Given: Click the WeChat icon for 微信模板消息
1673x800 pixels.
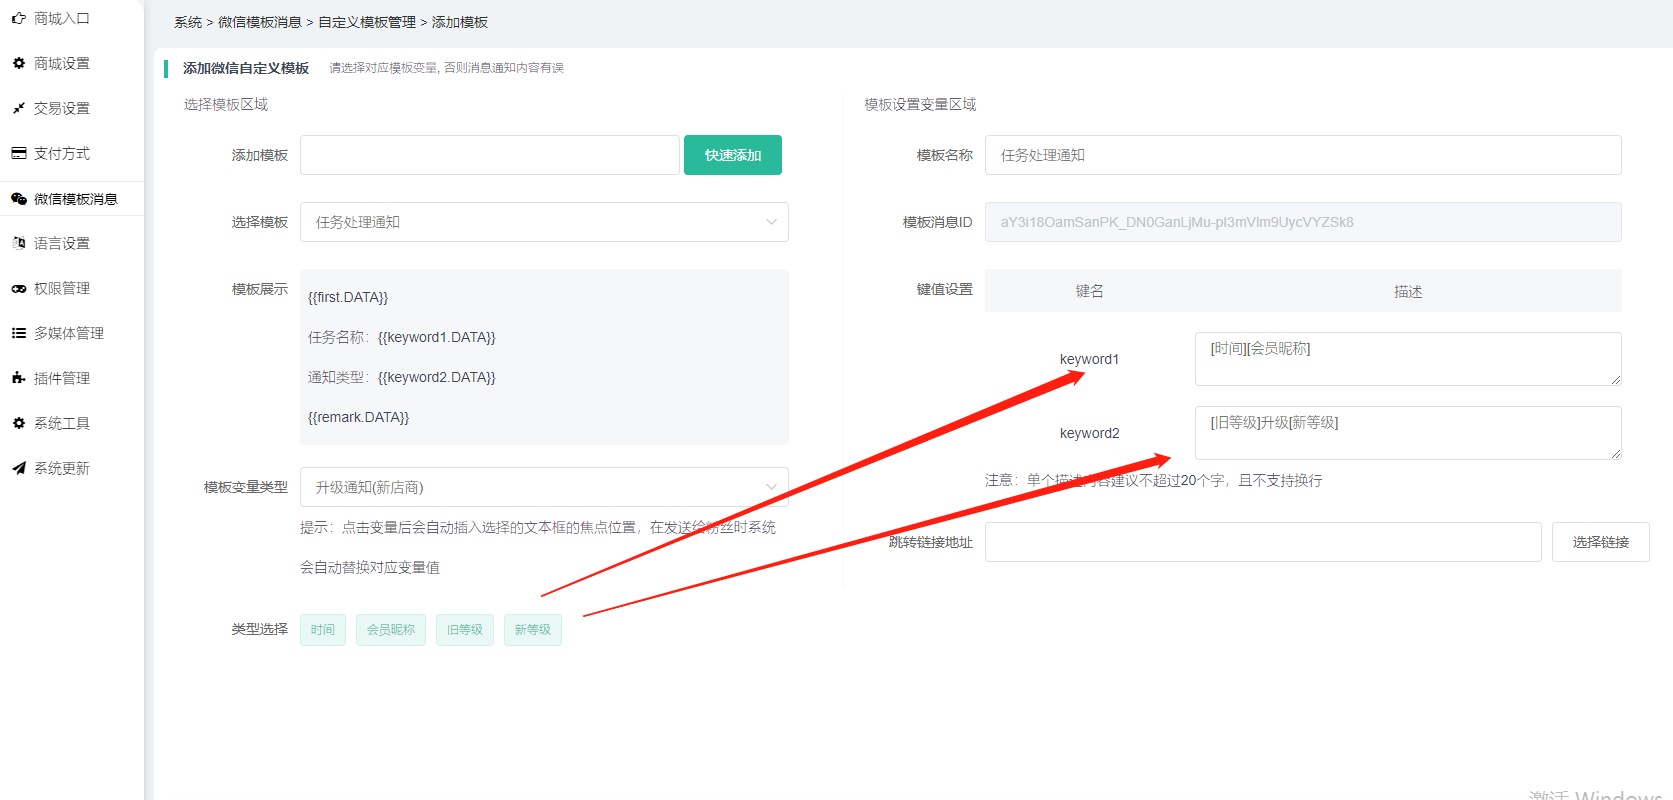Looking at the screenshot, I should click(19, 199).
